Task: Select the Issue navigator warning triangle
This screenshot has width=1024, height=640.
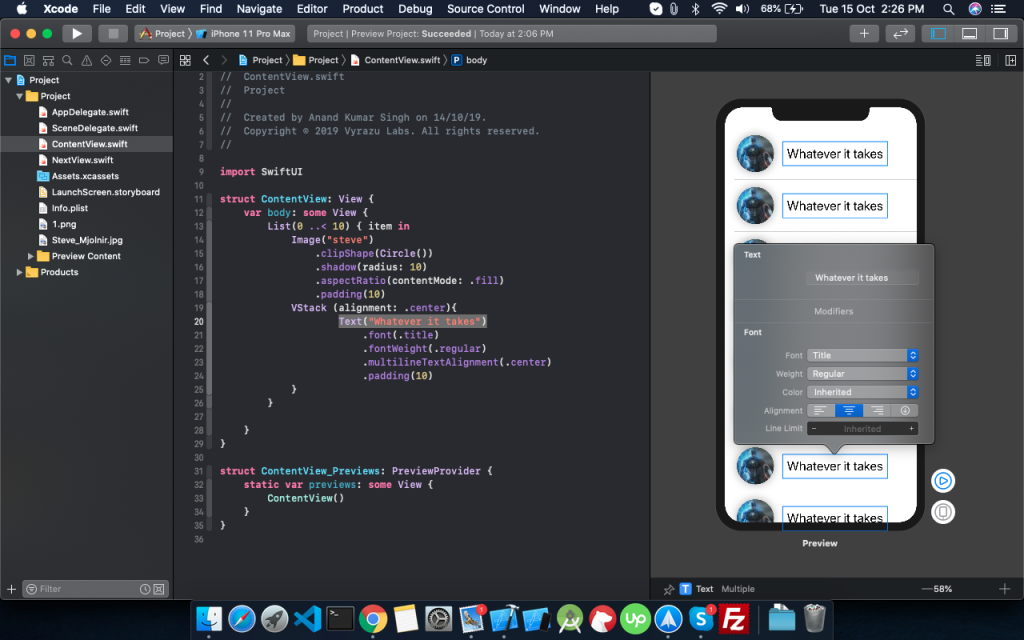Action: (x=86, y=60)
